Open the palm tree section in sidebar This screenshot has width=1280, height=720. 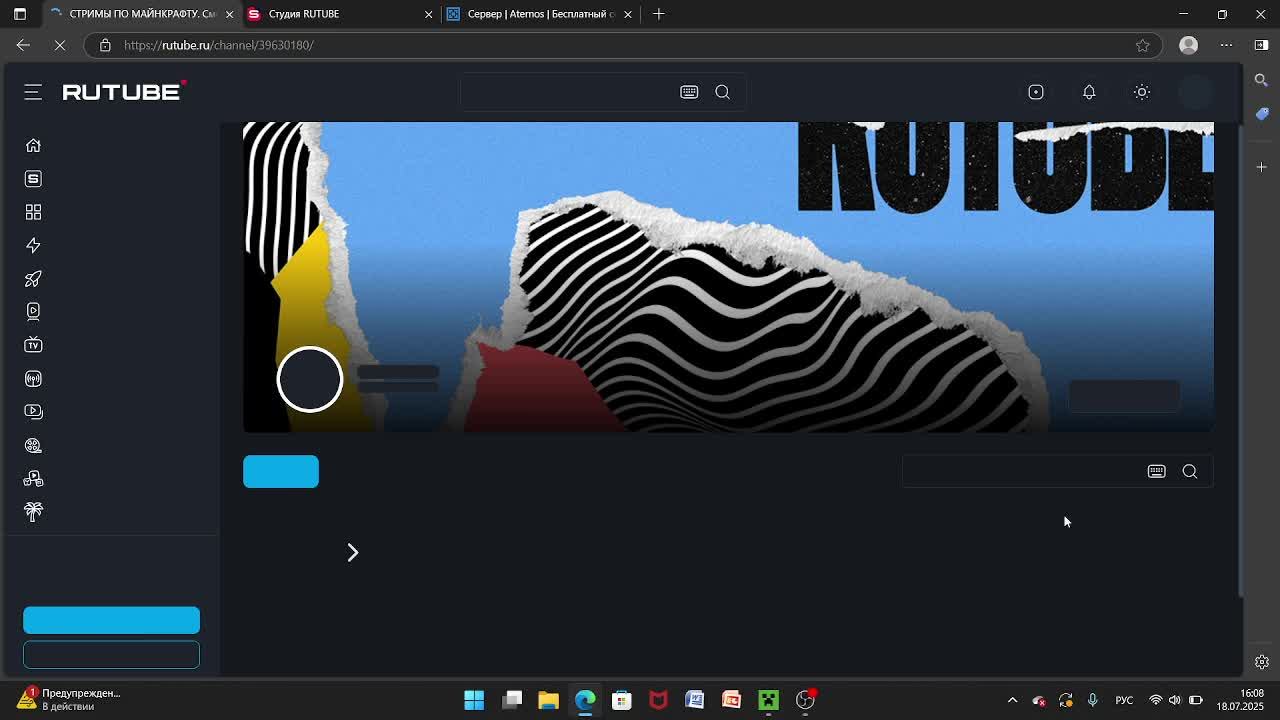point(33,511)
